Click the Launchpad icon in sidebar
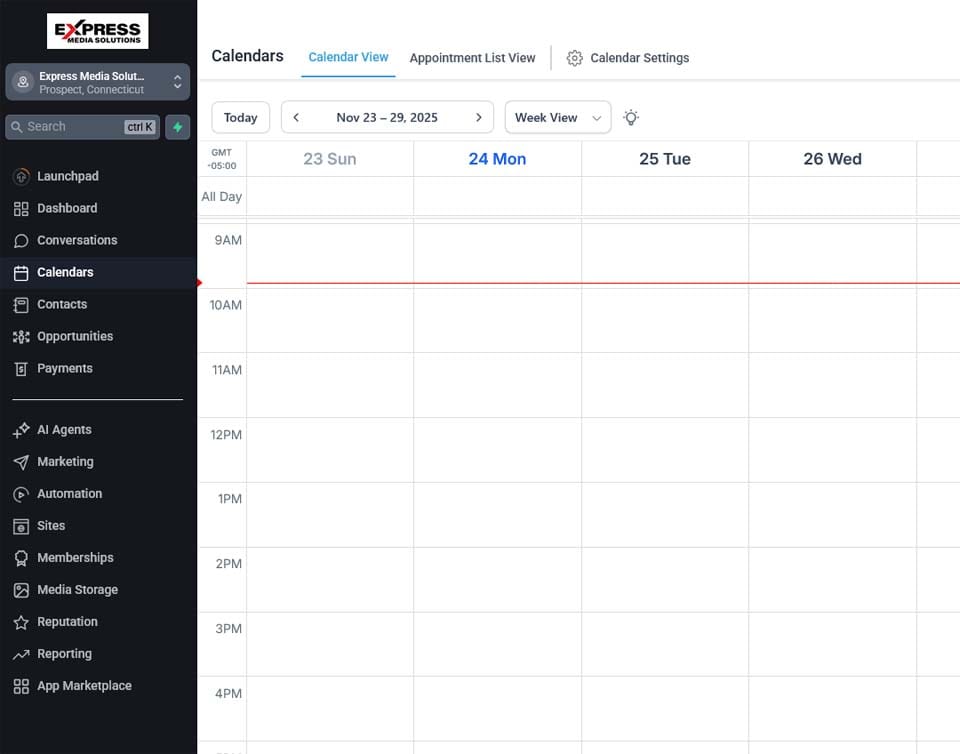960x754 pixels. point(21,176)
